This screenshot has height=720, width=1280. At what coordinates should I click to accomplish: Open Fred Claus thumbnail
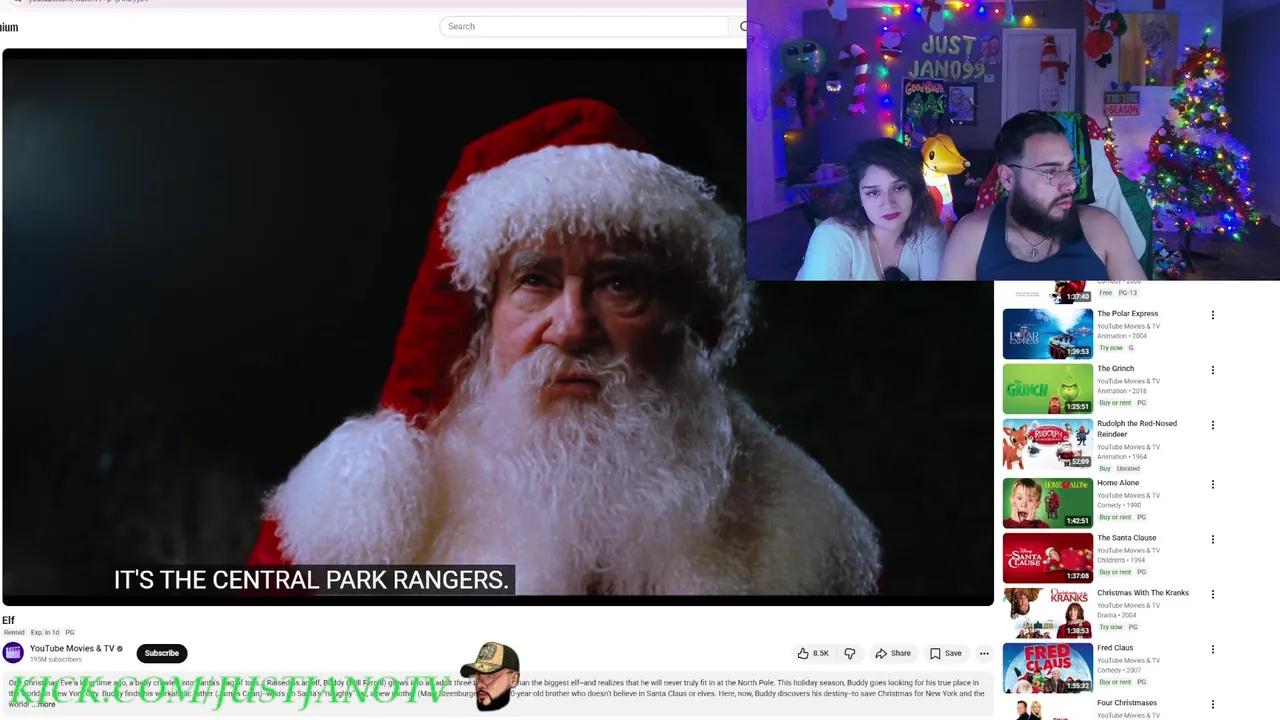tap(1048, 668)
